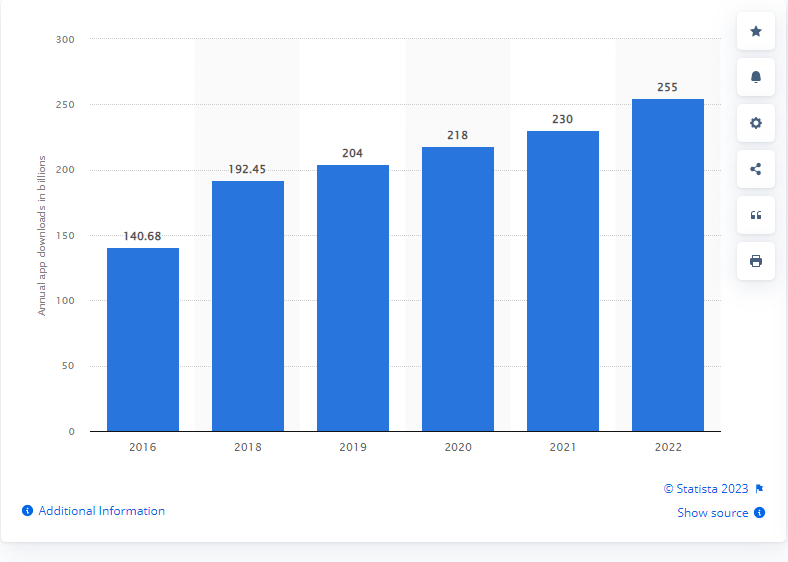Viewport: 788px width, 562px height.
Task: Click the flag icon beside Statista 2023
Action: pyautogui.click(x=759, y=489)
